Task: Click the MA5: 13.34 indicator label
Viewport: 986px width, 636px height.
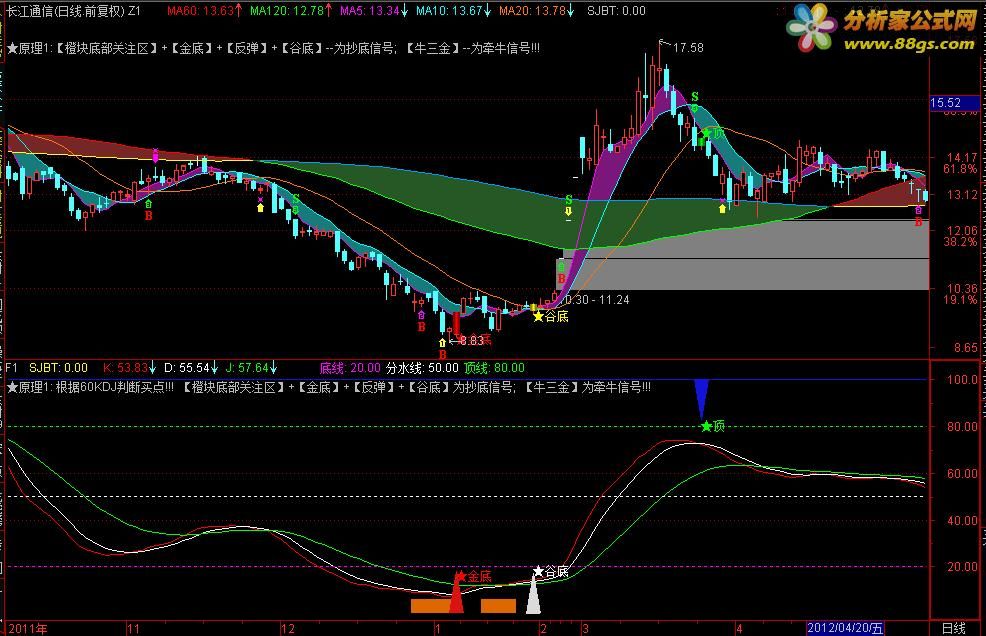Action: 374,11
